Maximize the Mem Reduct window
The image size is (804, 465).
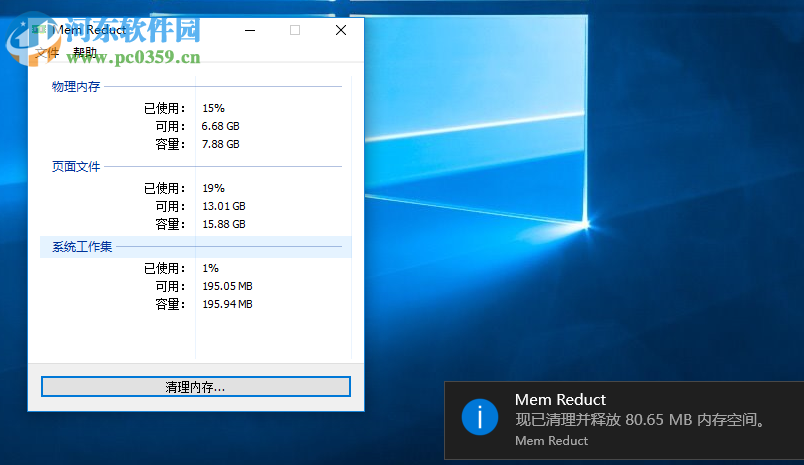295,30
